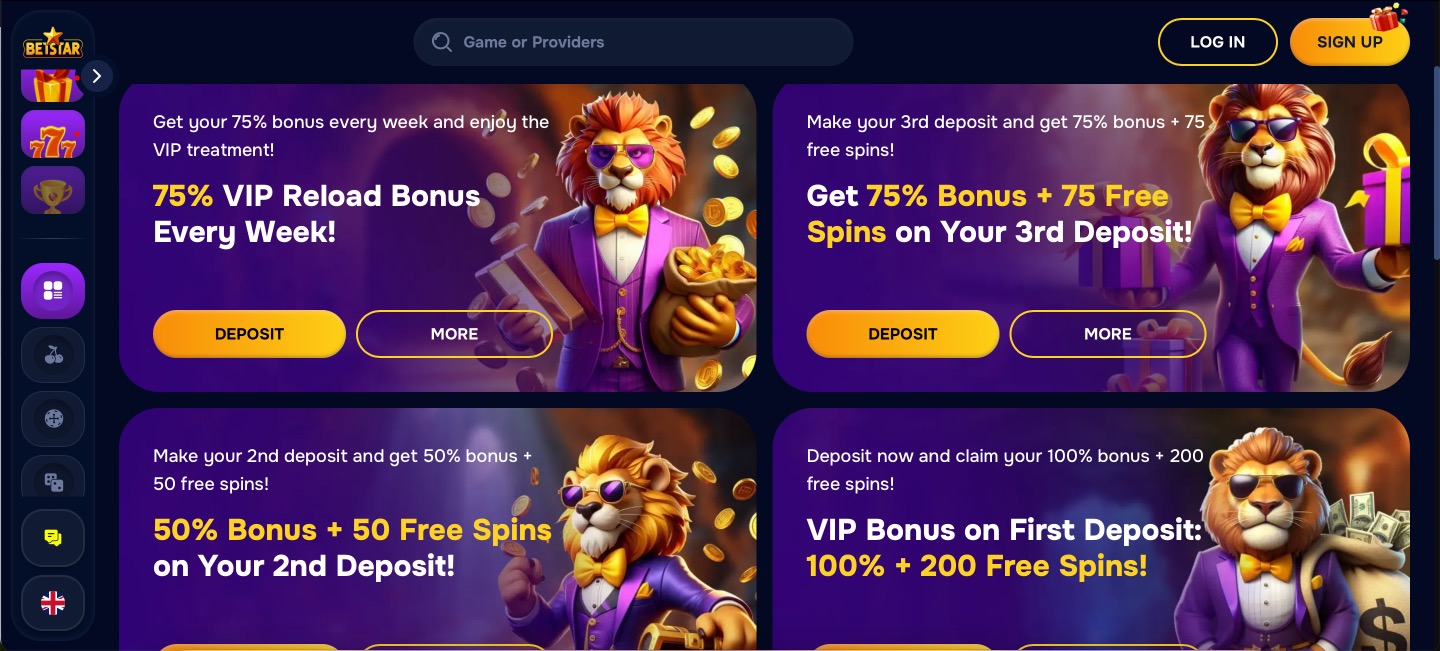The image size is (1440, 651).
Task: Click MORE on the 3rd Deposit bonus card
Action: point(1107,334)
